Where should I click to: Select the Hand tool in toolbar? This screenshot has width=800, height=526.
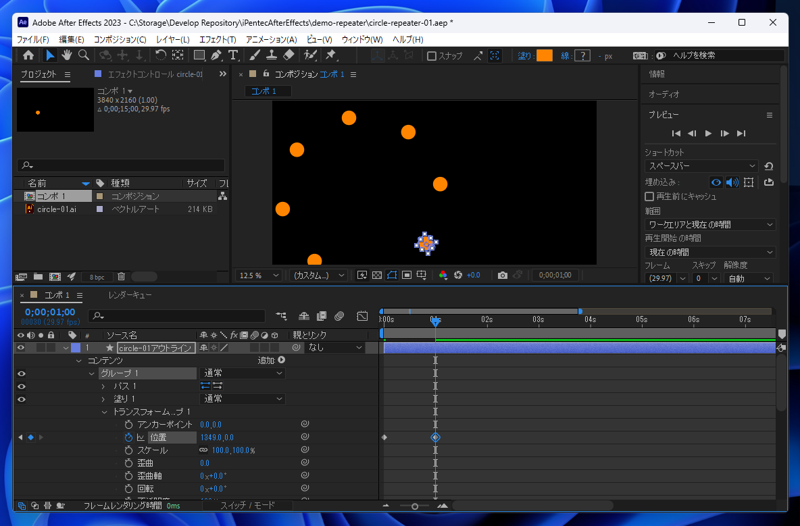point(66,56)
